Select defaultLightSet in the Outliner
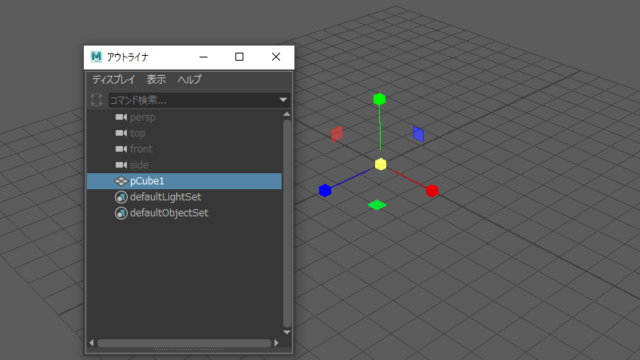Screen dimensions: 640x360 pos(184,197)
